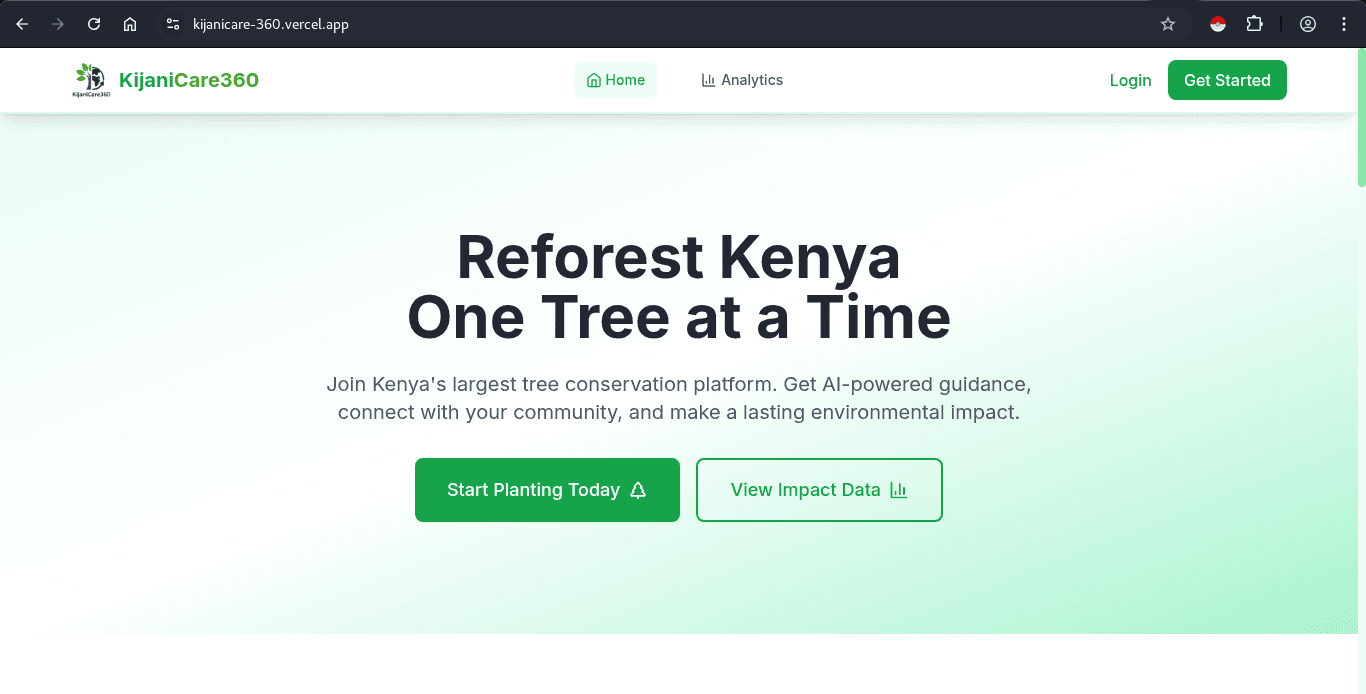Click the bar chart icon next to Analytics

708,79
